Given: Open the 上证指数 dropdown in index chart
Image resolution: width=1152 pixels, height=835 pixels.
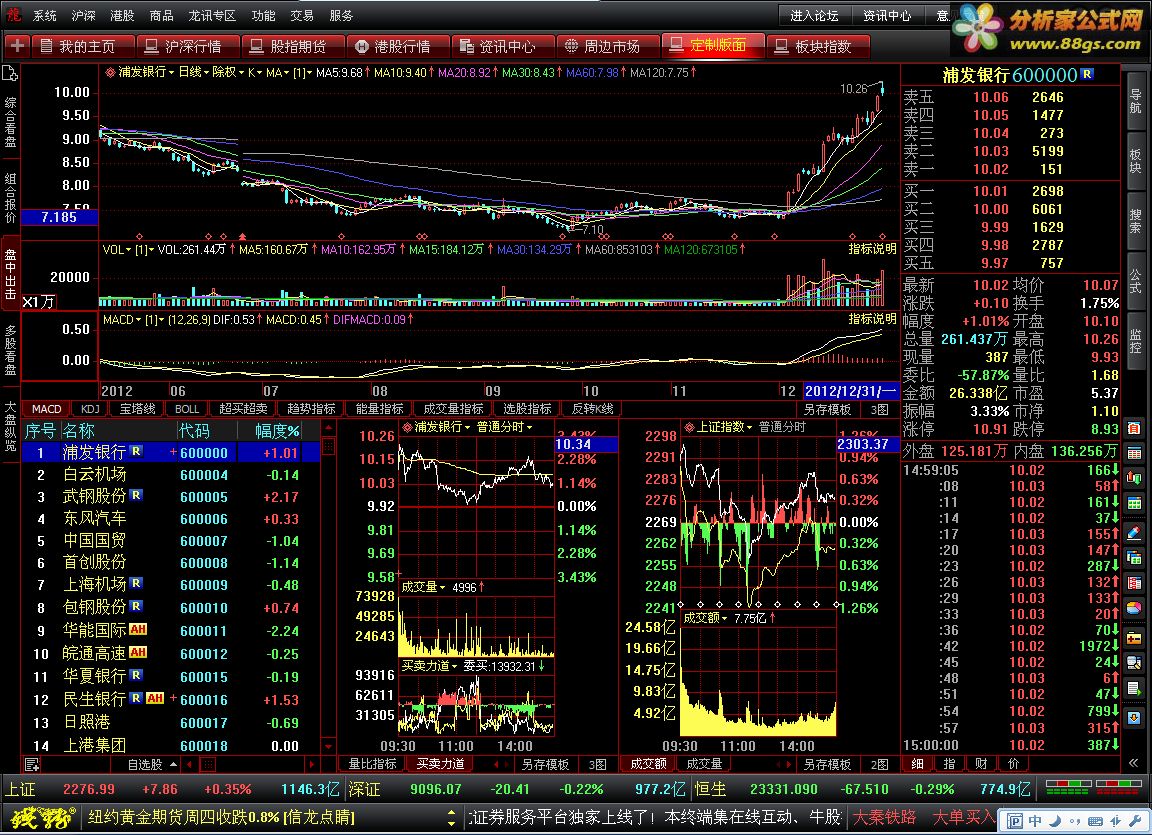Looking at the screenshot, I should pos(723,427).
